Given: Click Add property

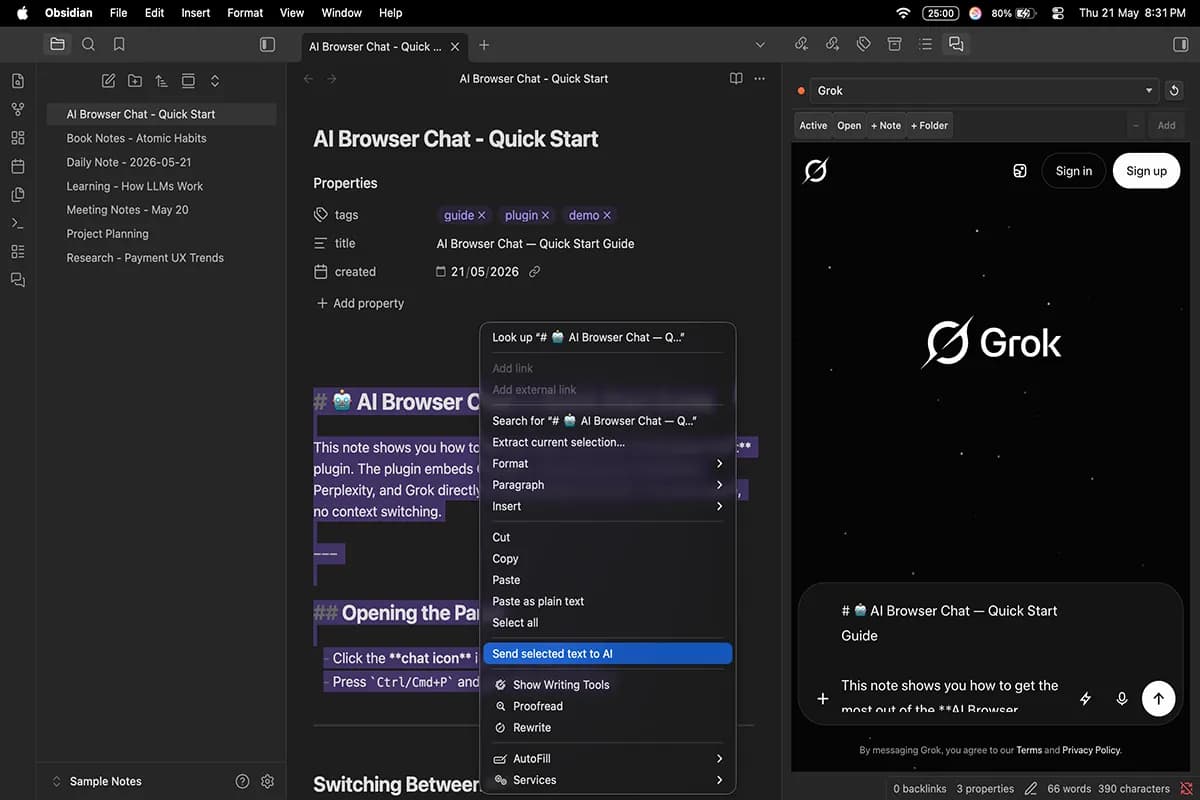Looking at the screenshot, I should (360, 303).
